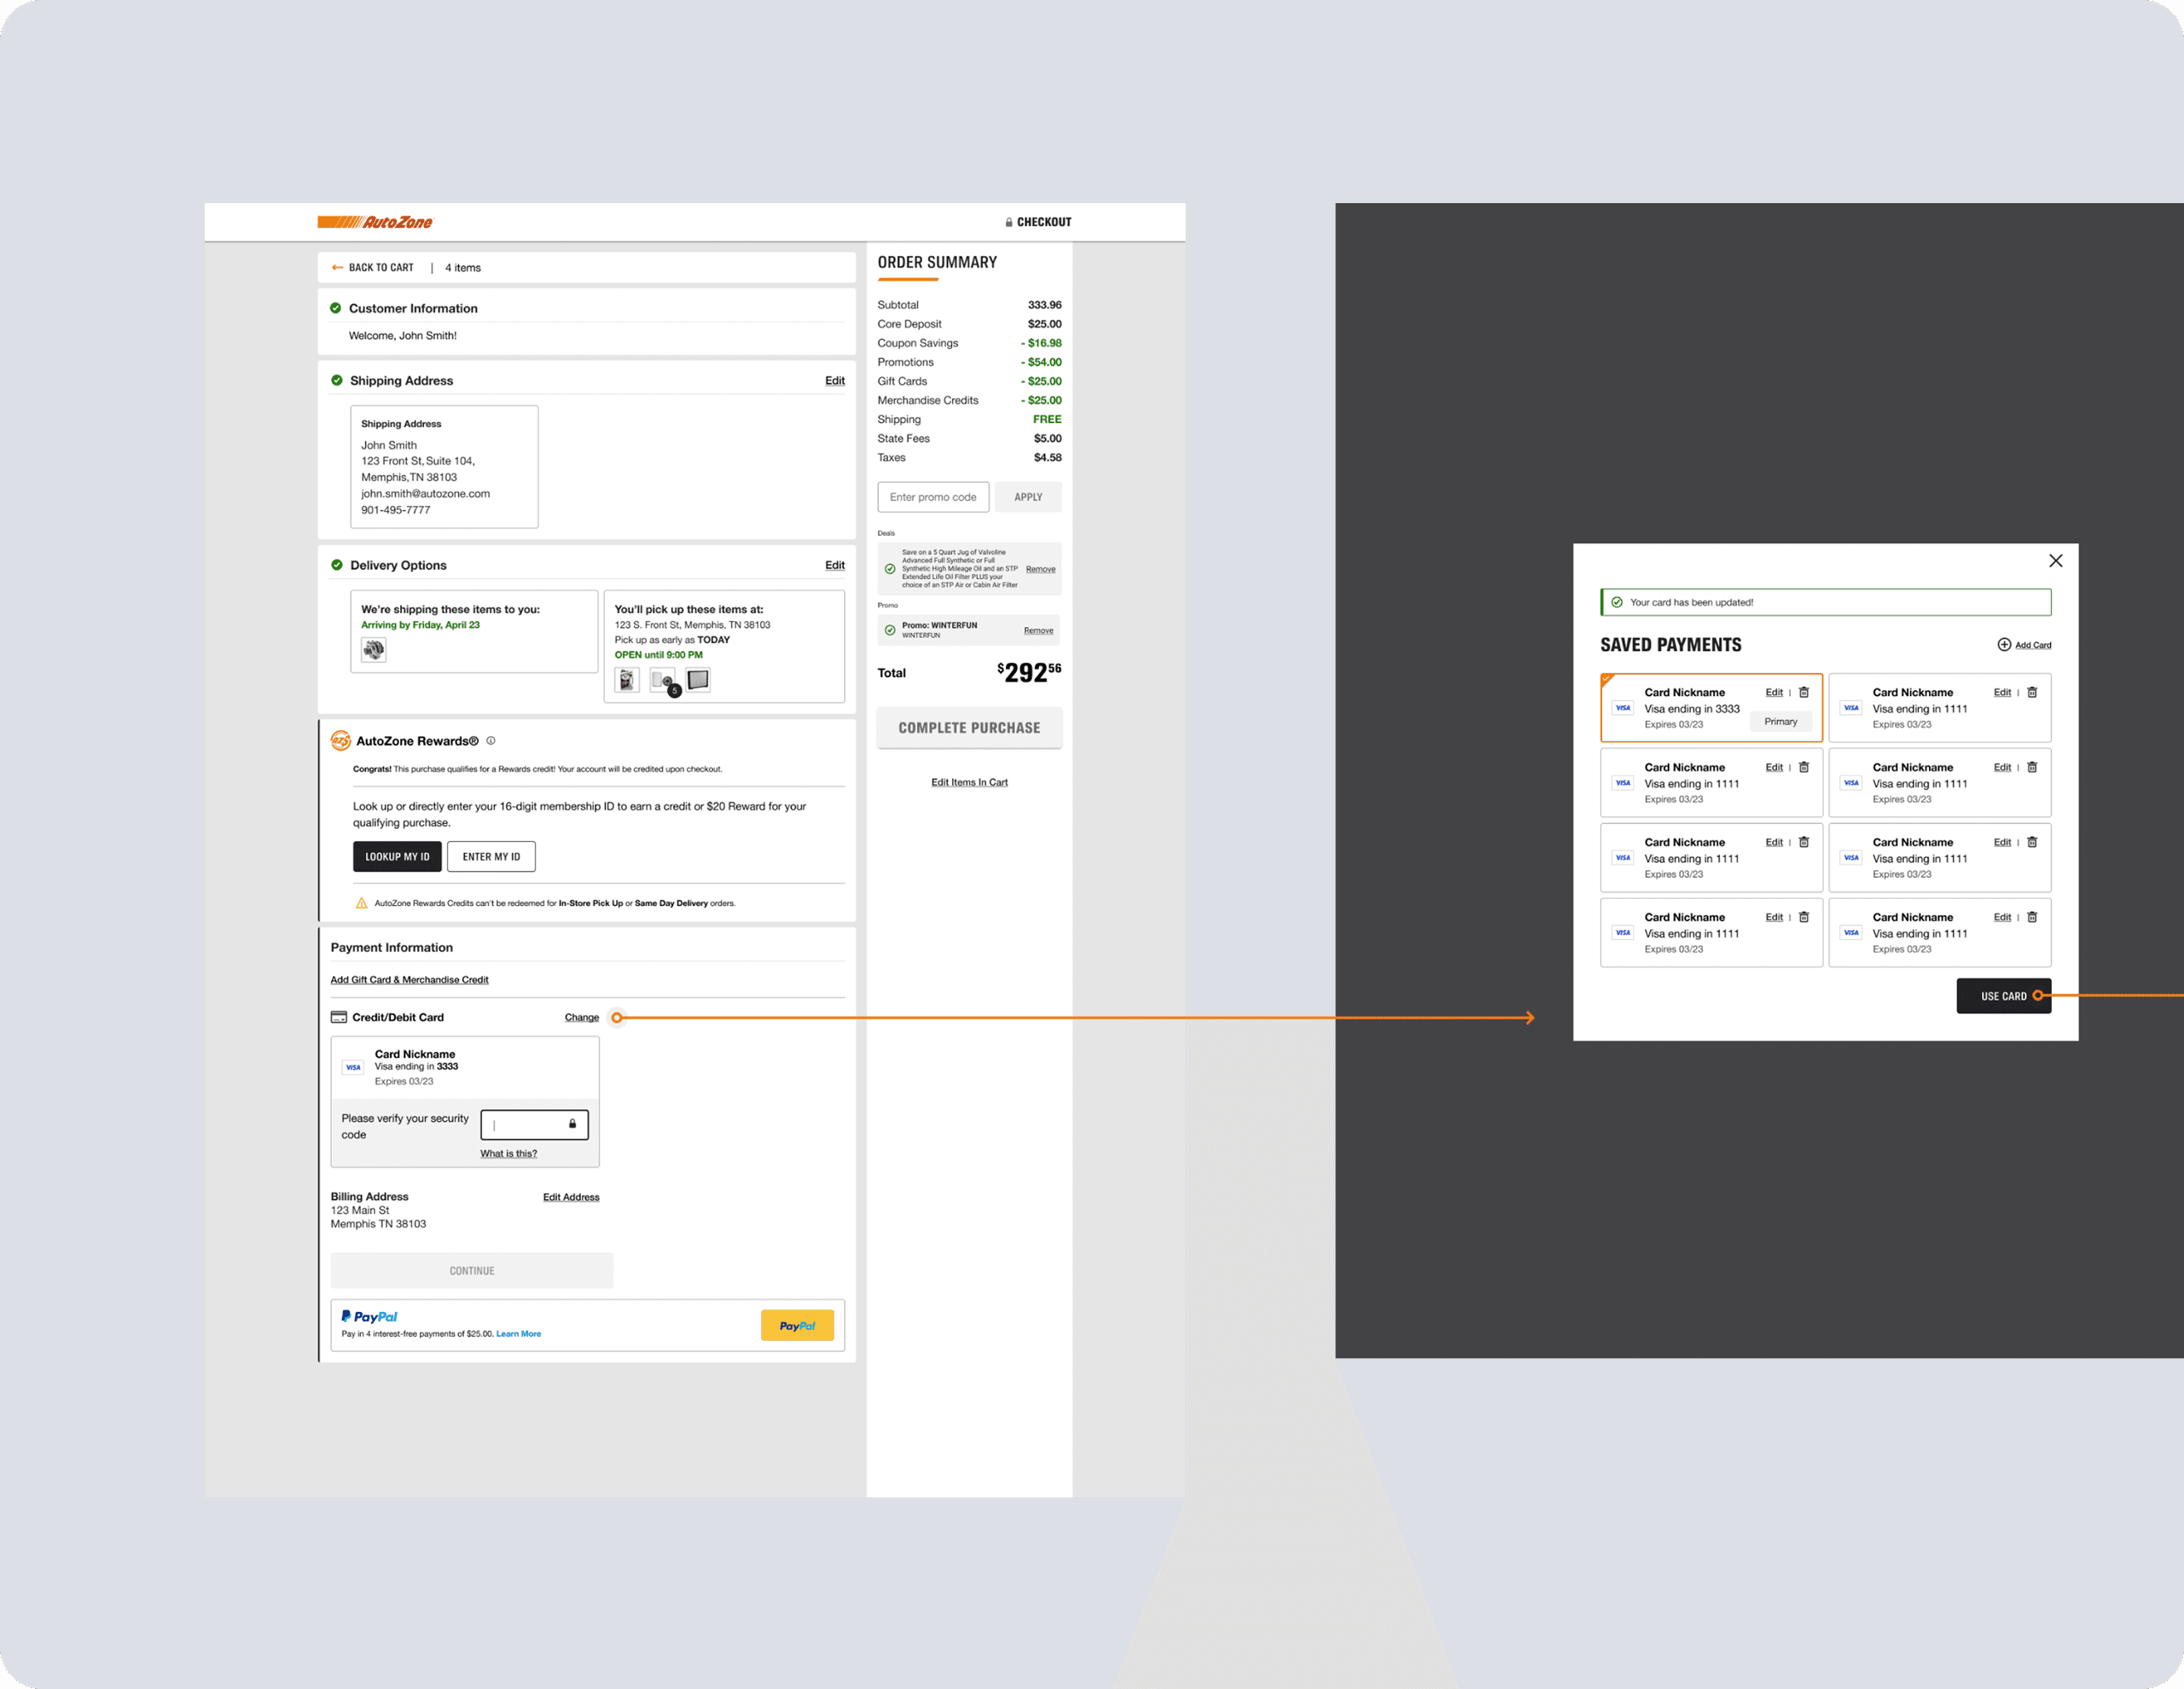The width and height of the screenshot is (2184, 1689).
Task: Remove the WINTERFUN promo
Action: [x=1038, y=630]
